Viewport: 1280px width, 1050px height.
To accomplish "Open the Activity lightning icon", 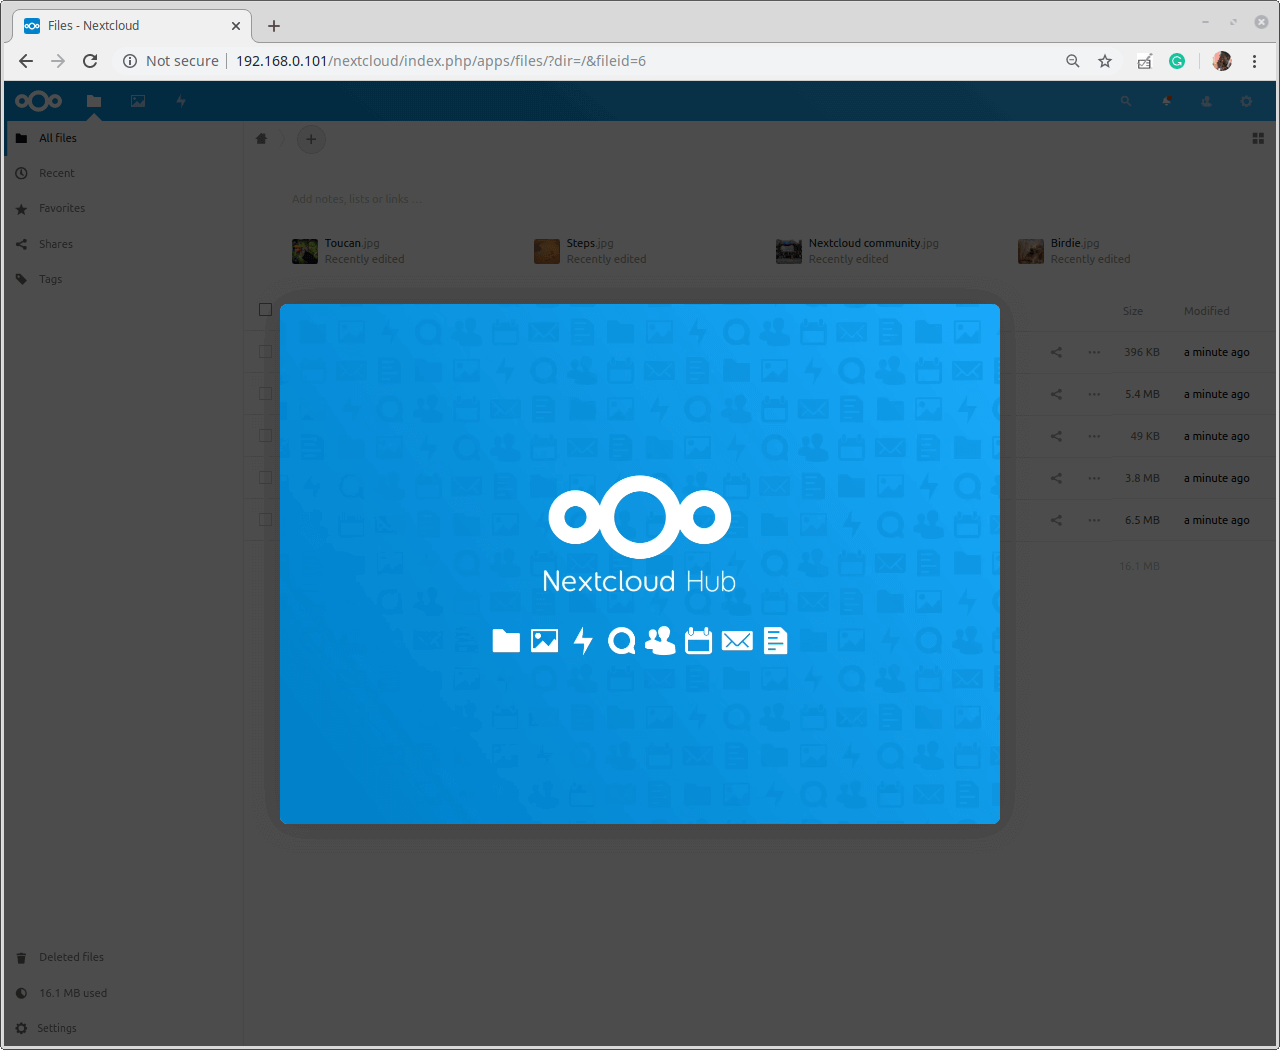I will (x=181, y=101).
